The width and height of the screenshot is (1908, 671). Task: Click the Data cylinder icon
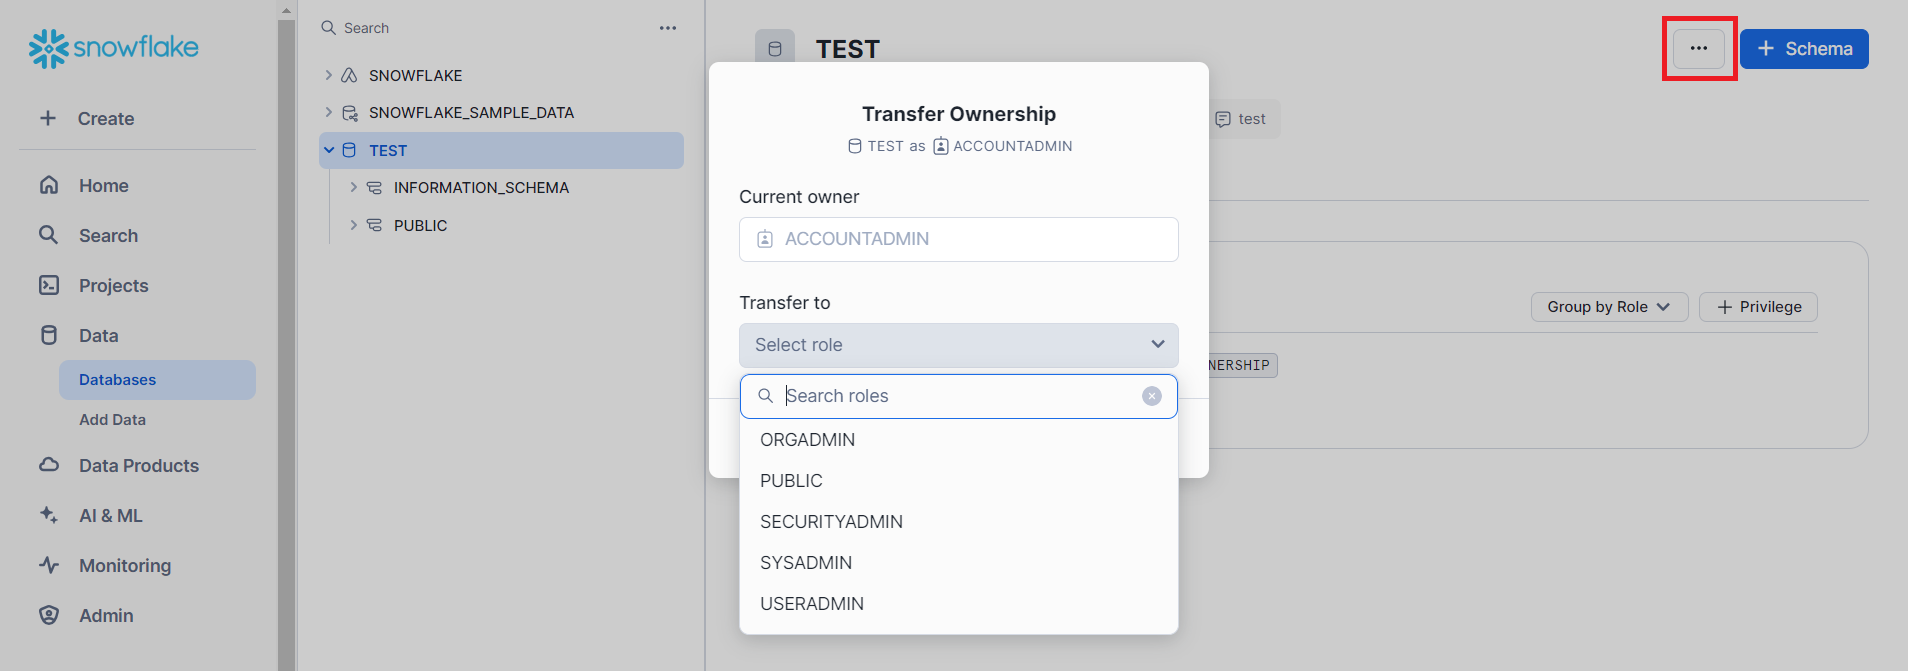pos(48,335)
